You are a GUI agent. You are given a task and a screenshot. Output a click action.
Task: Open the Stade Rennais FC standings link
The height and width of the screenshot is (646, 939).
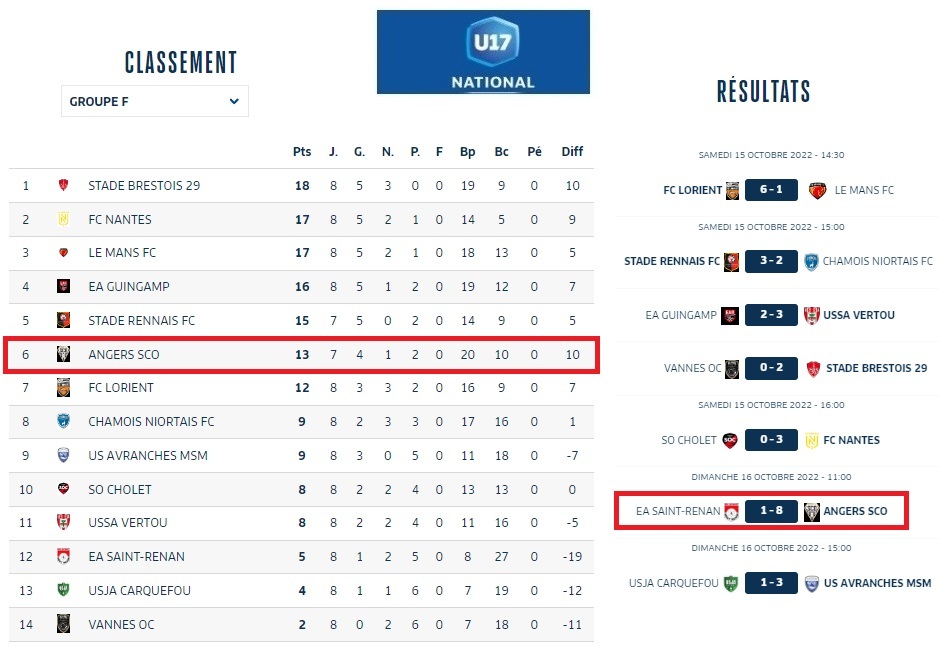(x=141, y=321)
